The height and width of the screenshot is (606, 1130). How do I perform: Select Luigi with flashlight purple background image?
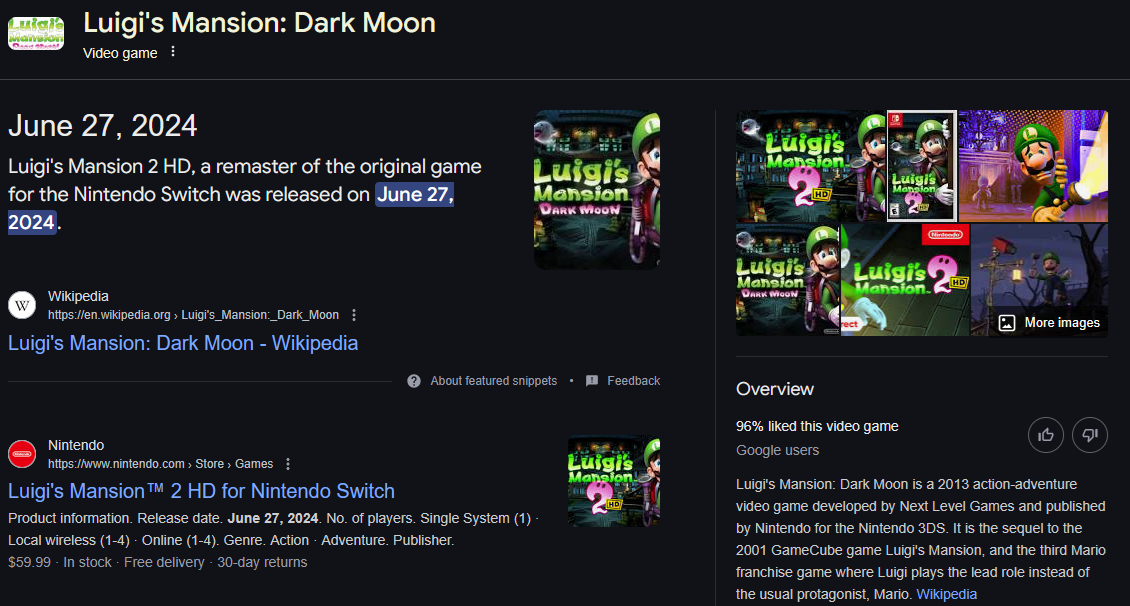(x=1032, y=165)
